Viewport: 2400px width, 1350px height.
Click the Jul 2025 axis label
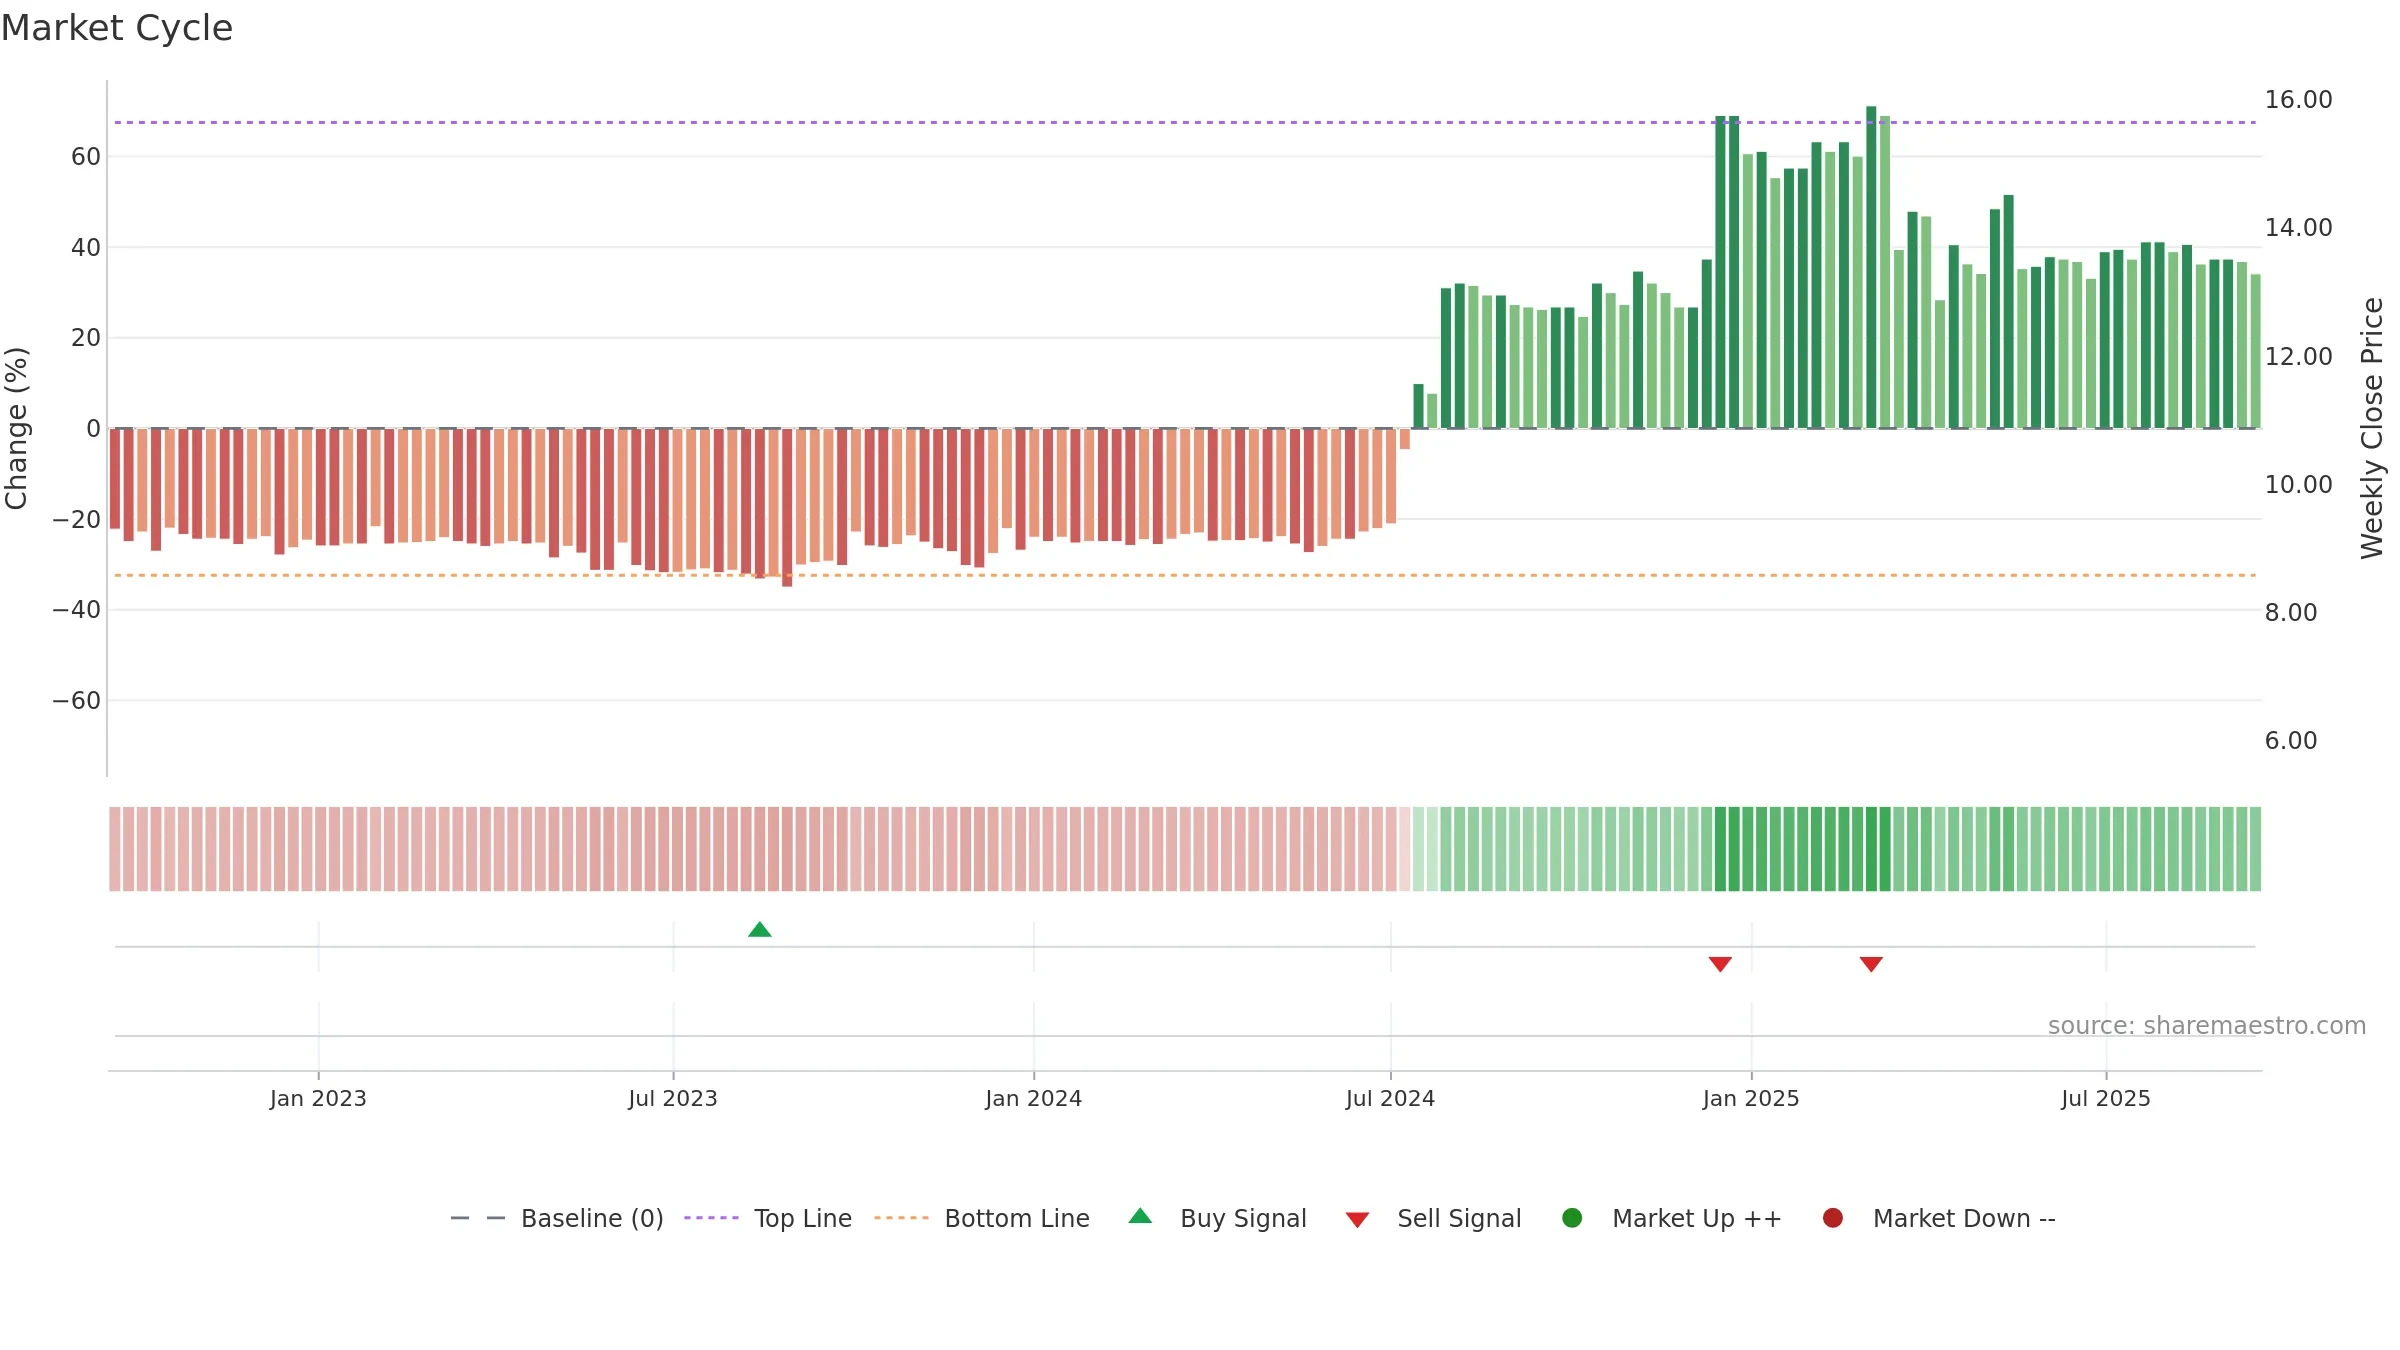click(x=2106, y=1099)
